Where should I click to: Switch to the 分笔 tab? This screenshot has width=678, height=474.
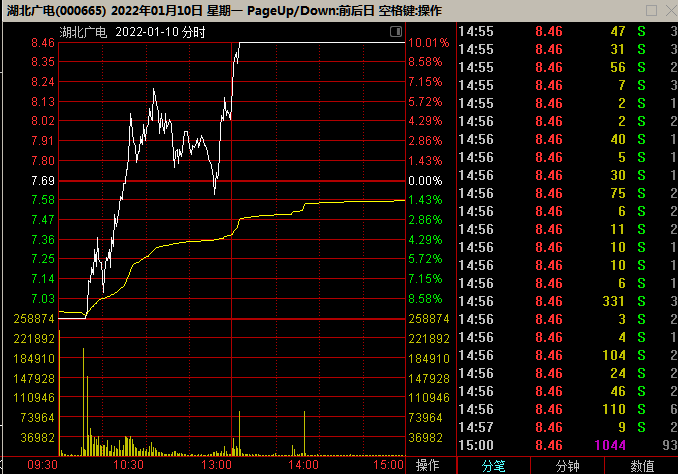coord(493,466)
